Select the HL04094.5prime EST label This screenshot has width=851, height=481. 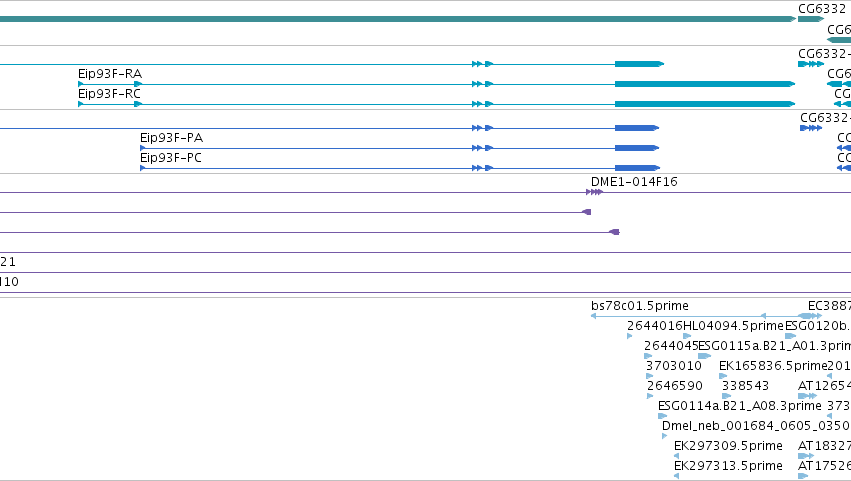tap(733, 326)
